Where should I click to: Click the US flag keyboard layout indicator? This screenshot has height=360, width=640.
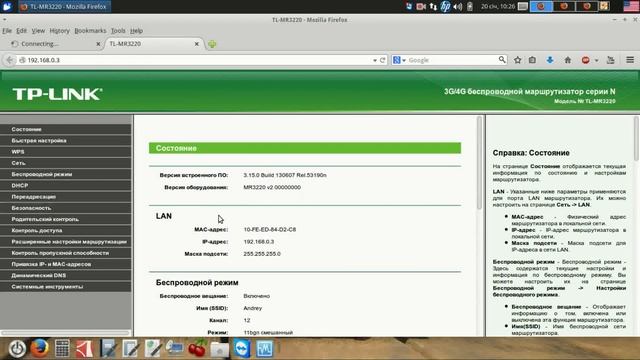[631, 6]
